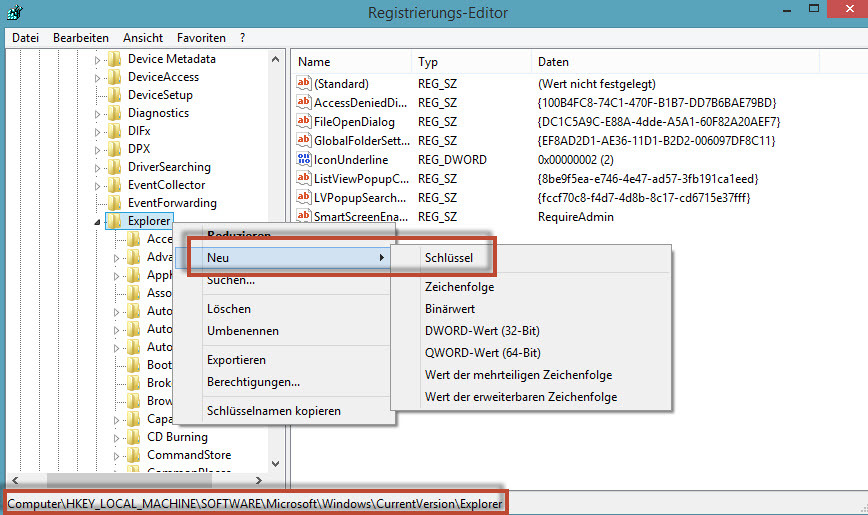Select the Device Metadata folder icon
Image resolution: width=868 pixels, height=515 pixels.
(114, 59)
